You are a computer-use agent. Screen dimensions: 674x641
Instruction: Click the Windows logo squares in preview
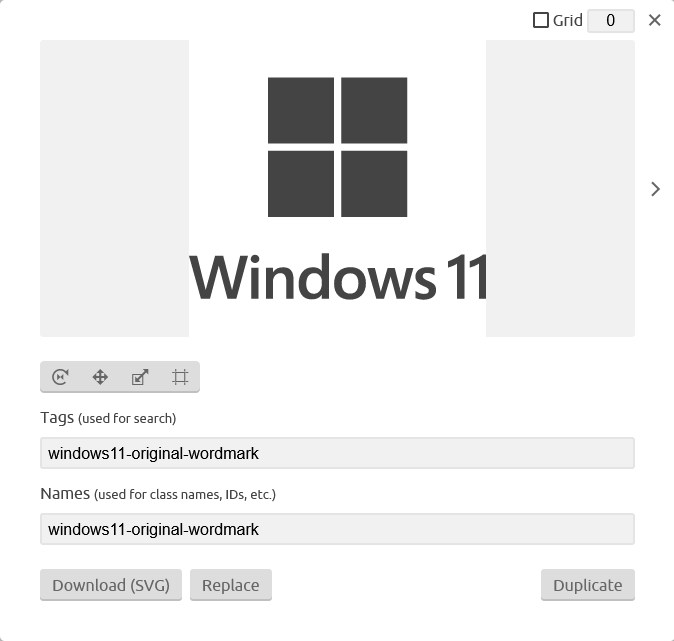[x=337, y=147]
